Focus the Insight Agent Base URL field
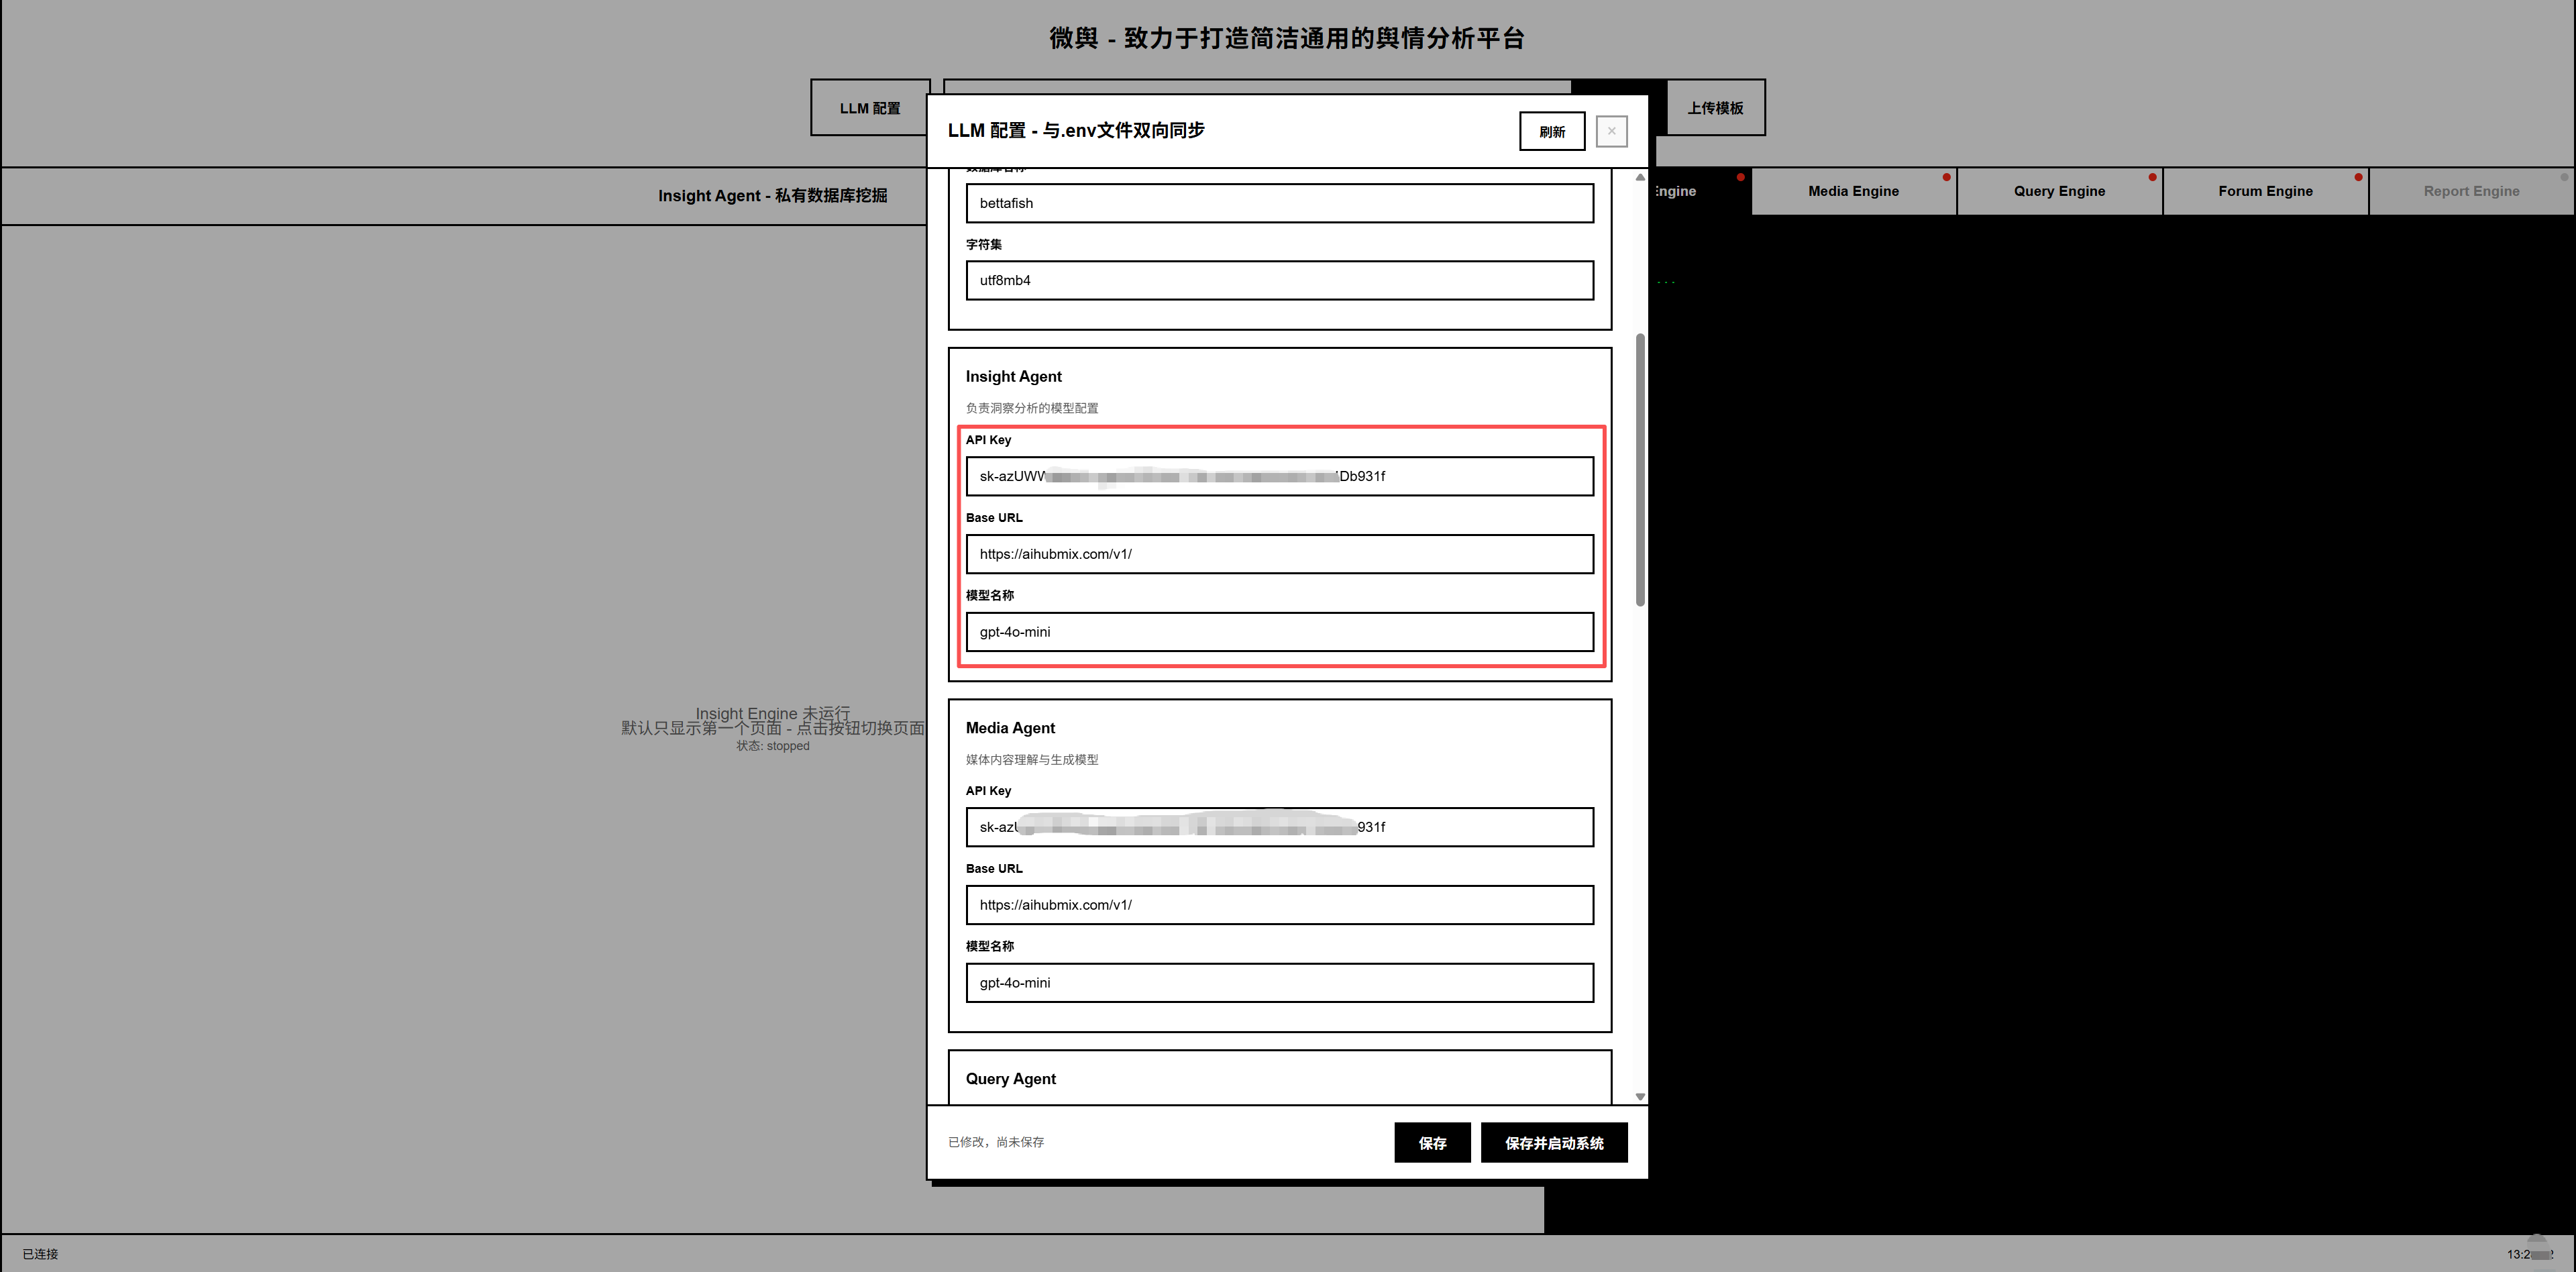2576x1272 pixels. point(1279,554)
